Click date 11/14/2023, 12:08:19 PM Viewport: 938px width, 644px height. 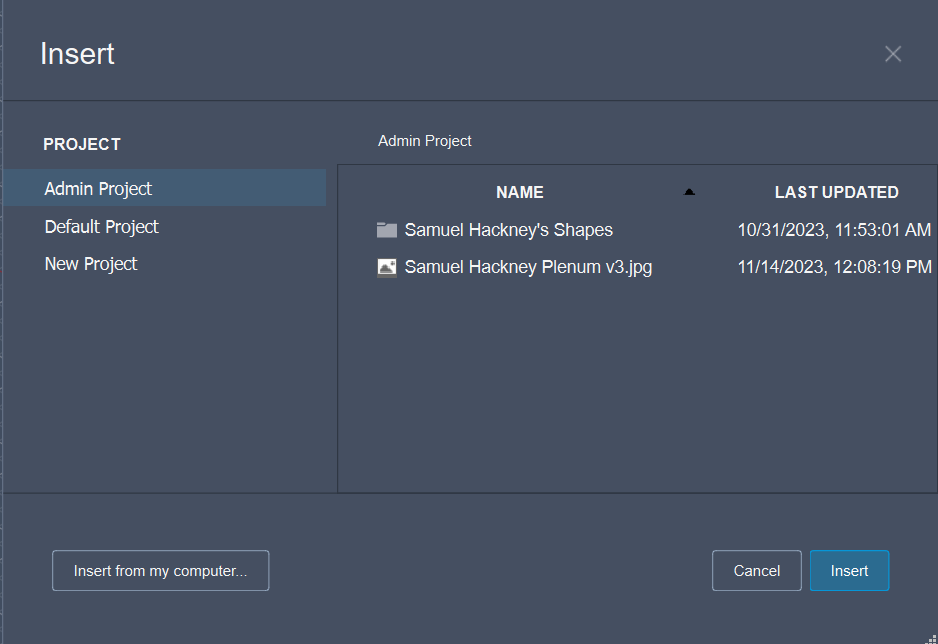point(834,267)
